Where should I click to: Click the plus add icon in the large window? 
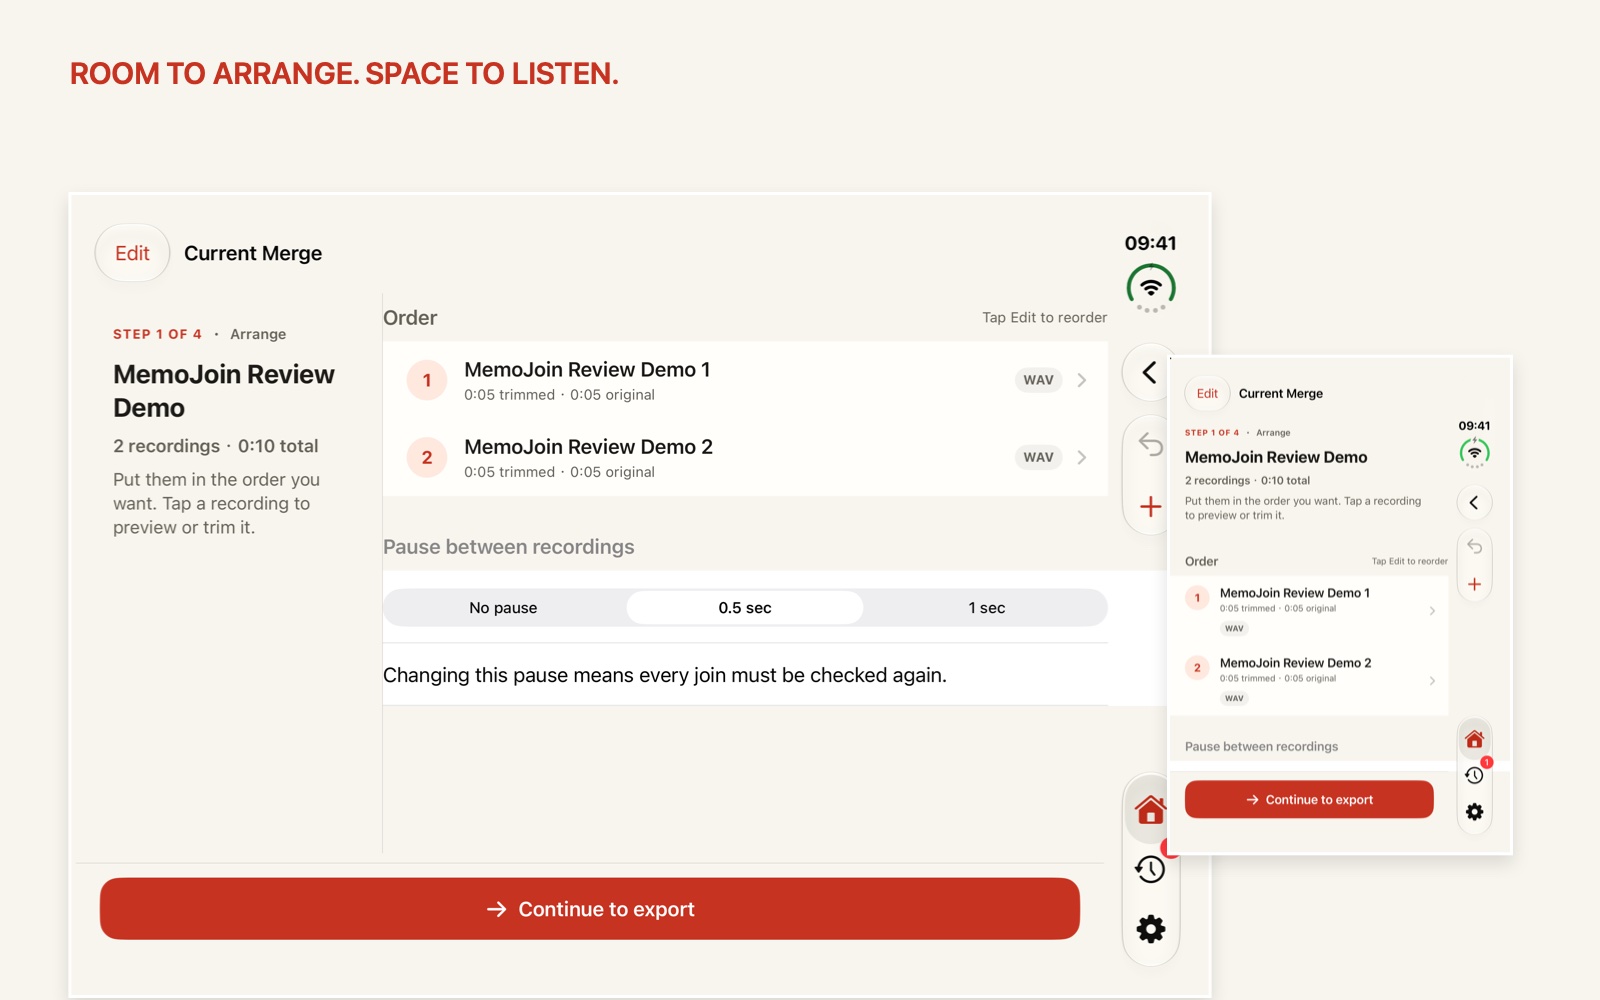1151,506
